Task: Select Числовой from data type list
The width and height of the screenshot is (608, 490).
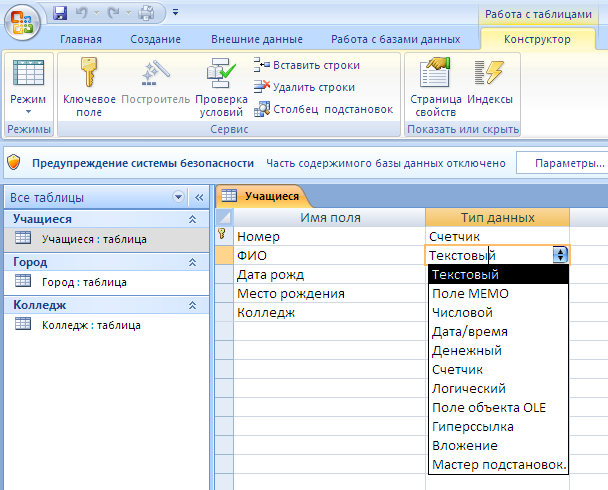Action: click(x=461, y=313)
